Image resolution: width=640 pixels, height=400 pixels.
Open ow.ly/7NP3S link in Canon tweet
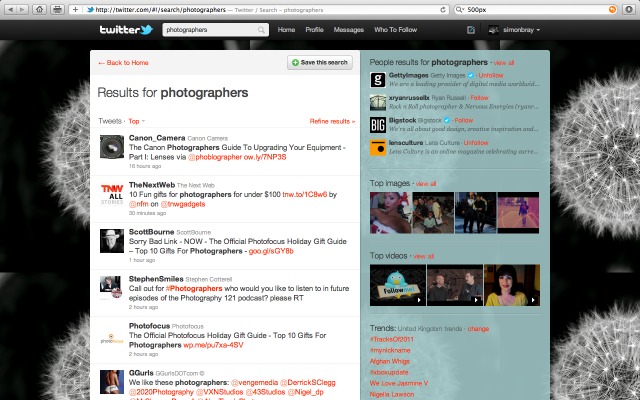265,157
